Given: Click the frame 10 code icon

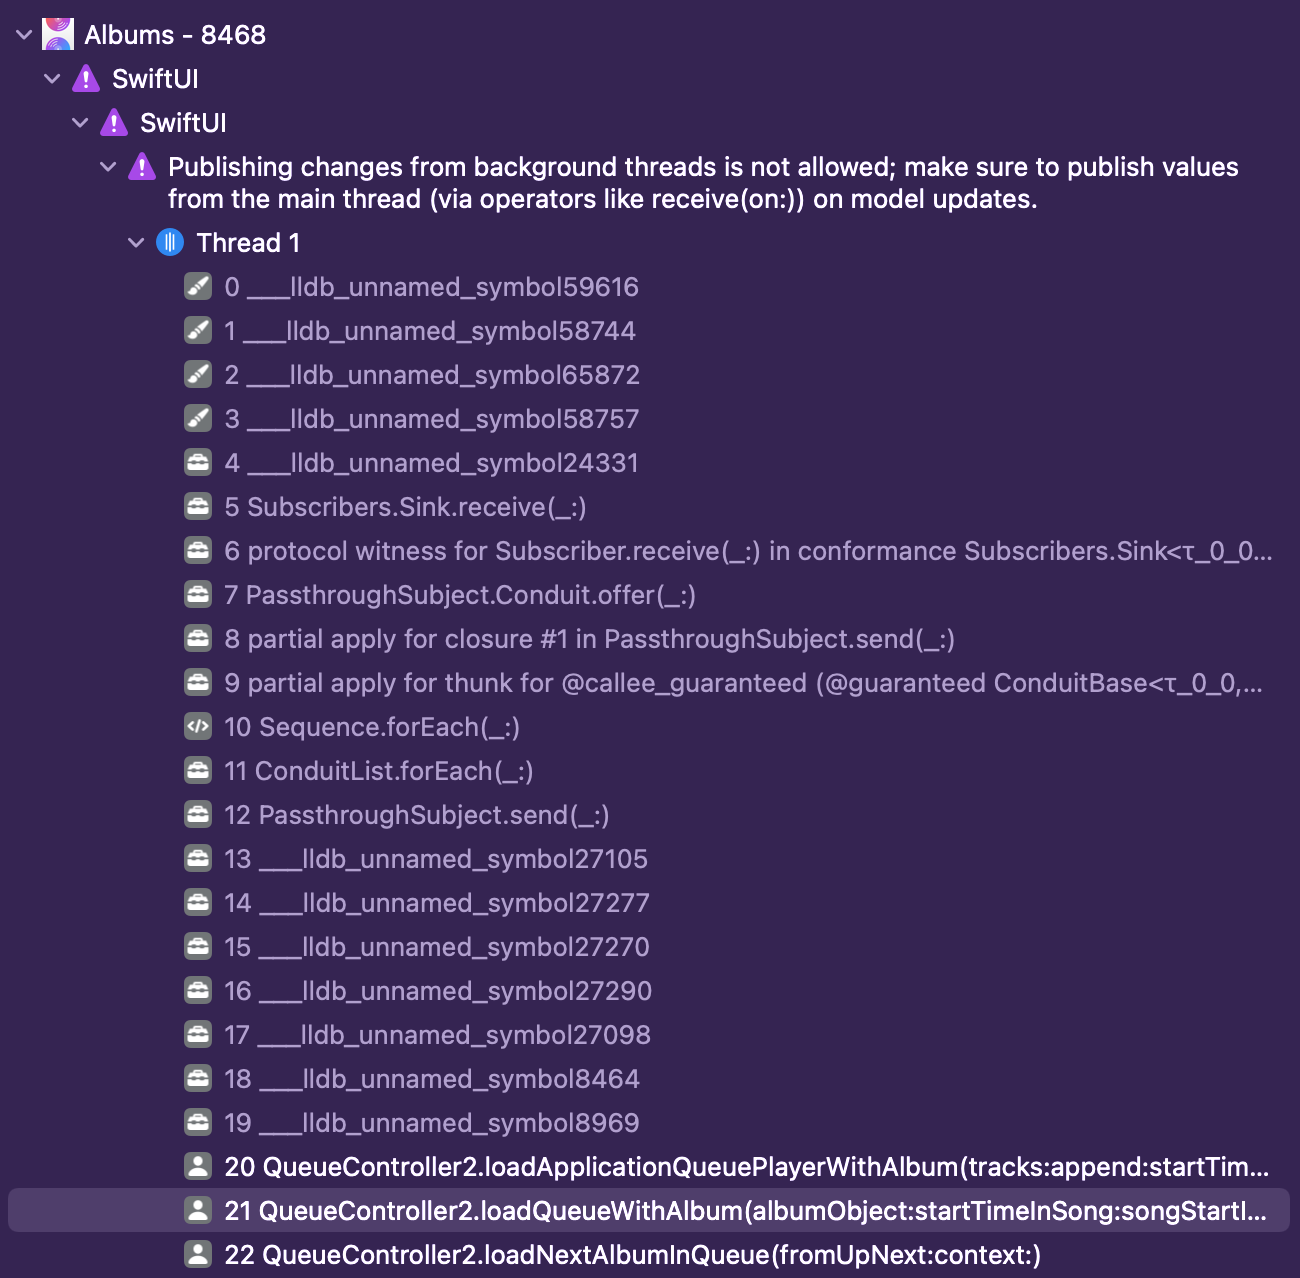Looking at the screenshot, I should click(198, 727).
